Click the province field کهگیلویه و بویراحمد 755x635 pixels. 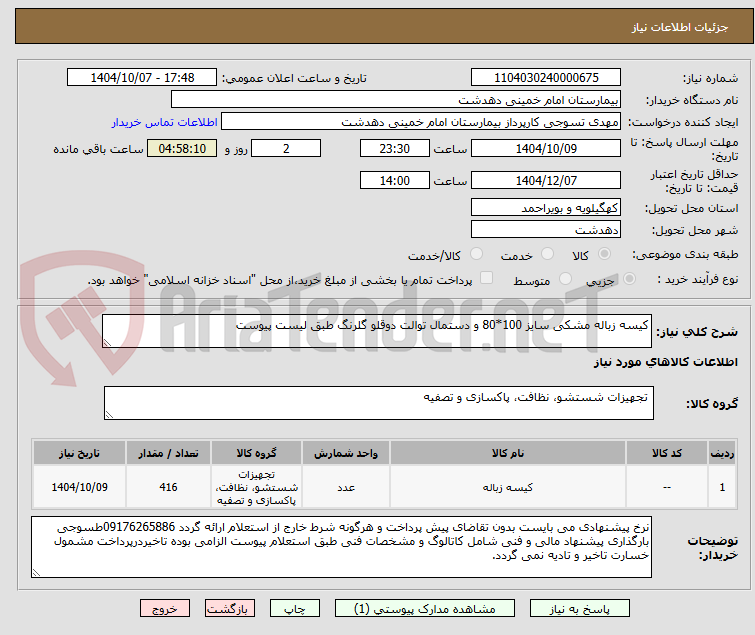click(546, 207)
